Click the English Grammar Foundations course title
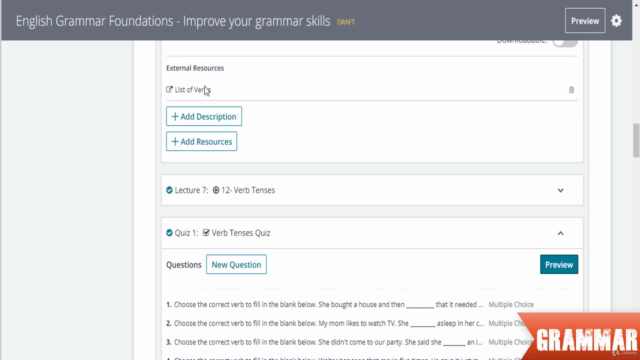Screen dimensions: 640x360 (173, 21)
